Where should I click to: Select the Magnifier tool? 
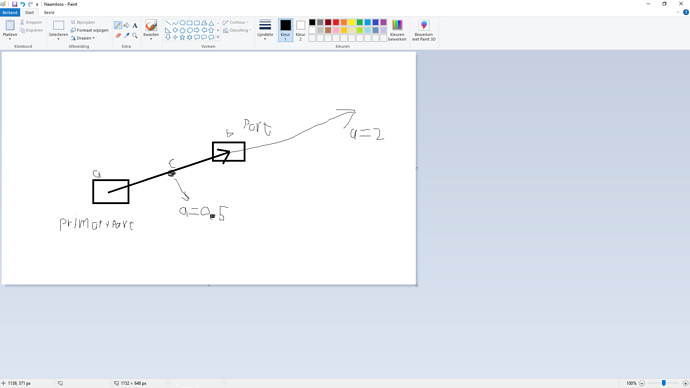(135, 35)
